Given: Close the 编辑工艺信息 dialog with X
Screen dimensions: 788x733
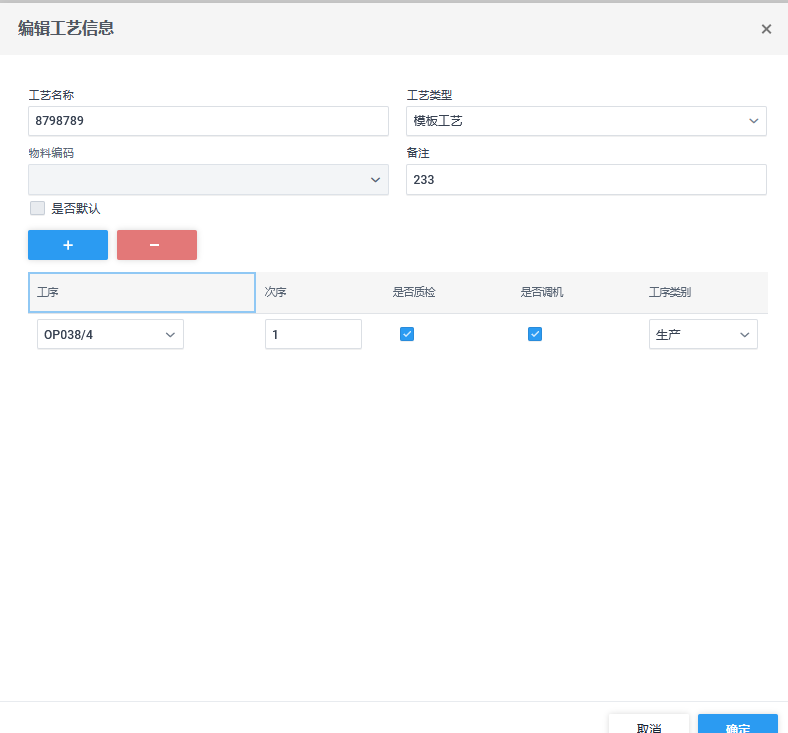Looking at the screenshot, I should (x=766, y=29).
